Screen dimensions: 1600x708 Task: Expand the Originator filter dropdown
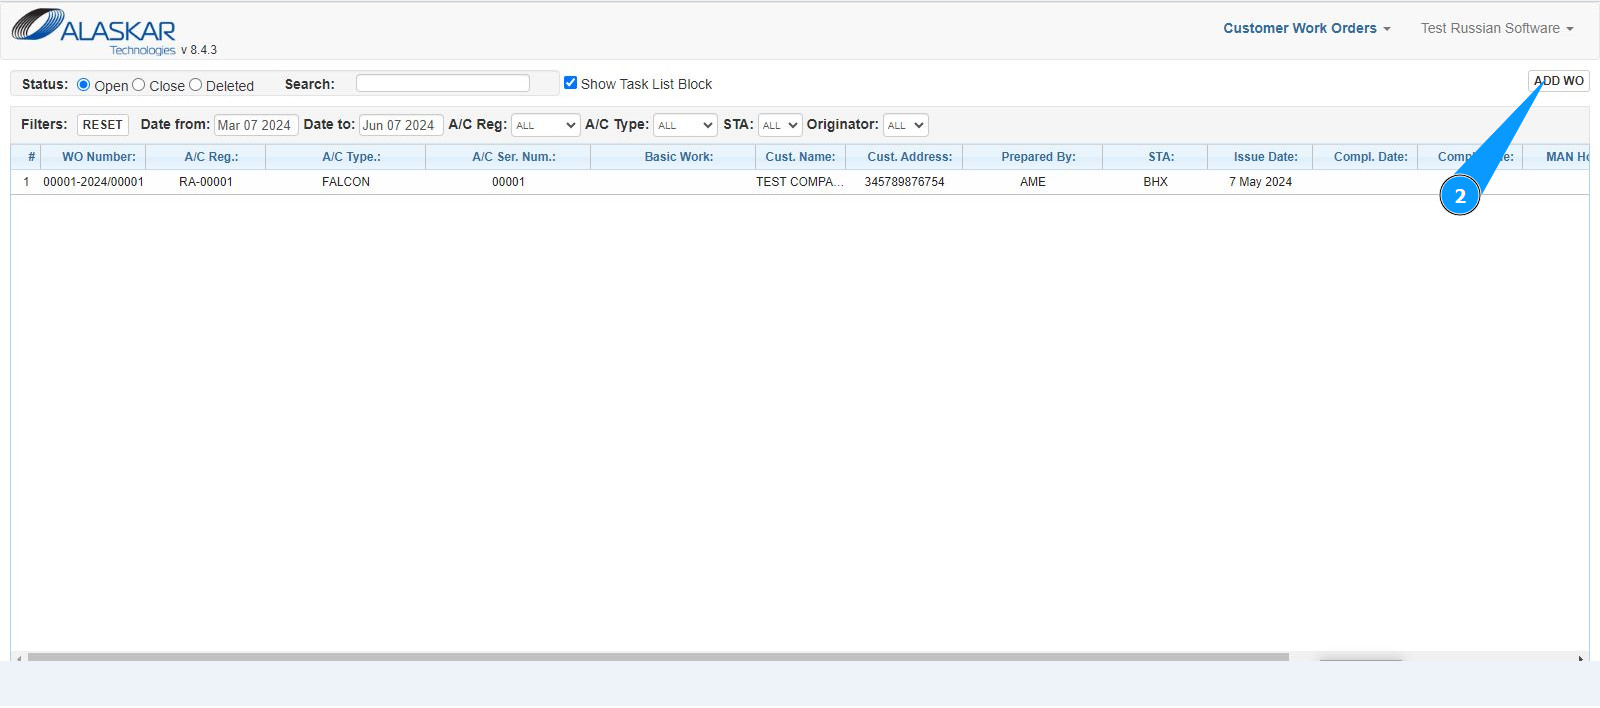[905, 125]
